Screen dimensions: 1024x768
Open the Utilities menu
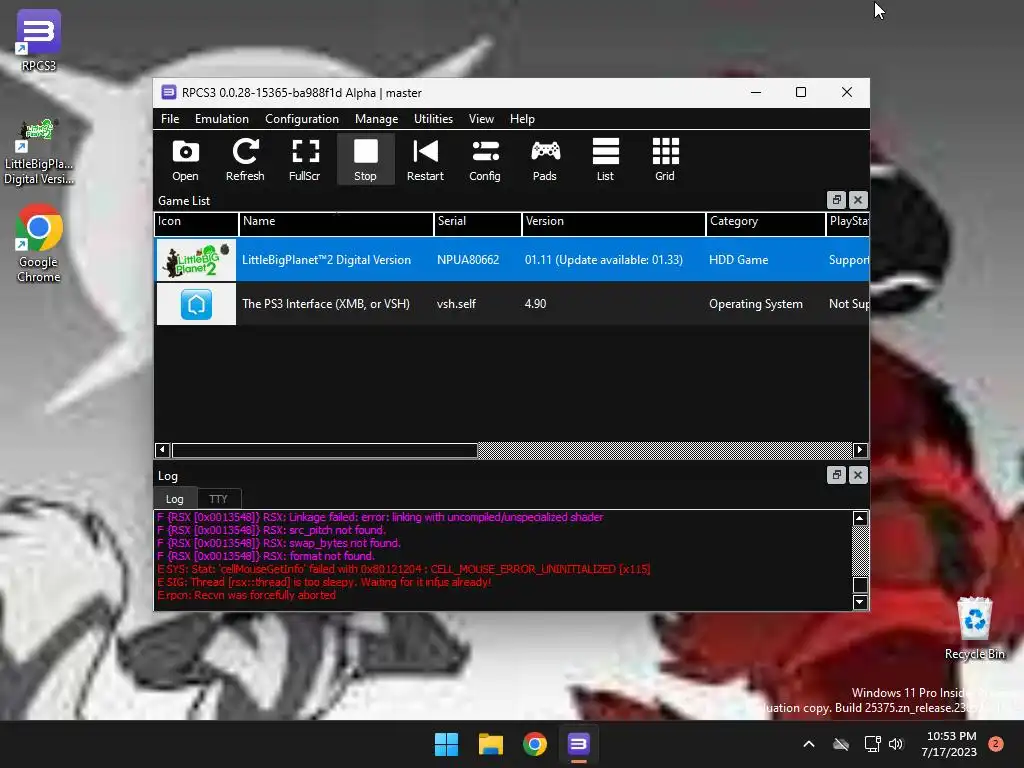[433, 119]
